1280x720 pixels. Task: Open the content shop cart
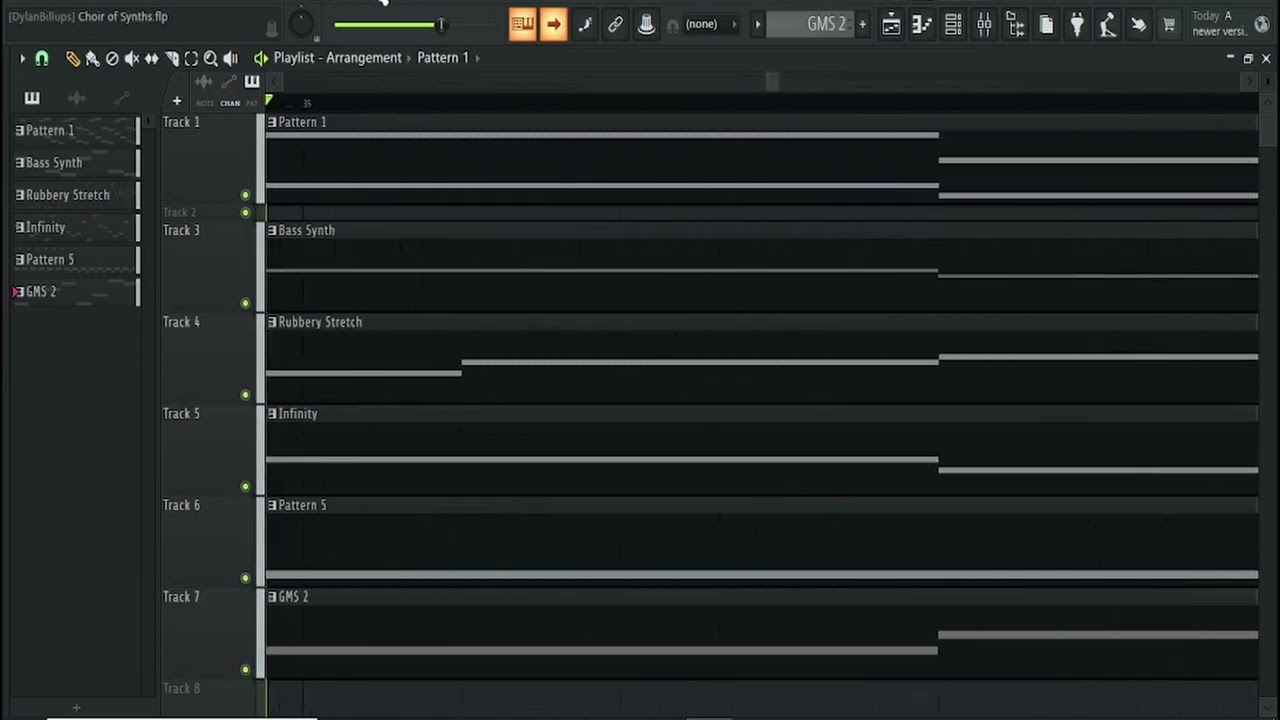coord(1168,25)
